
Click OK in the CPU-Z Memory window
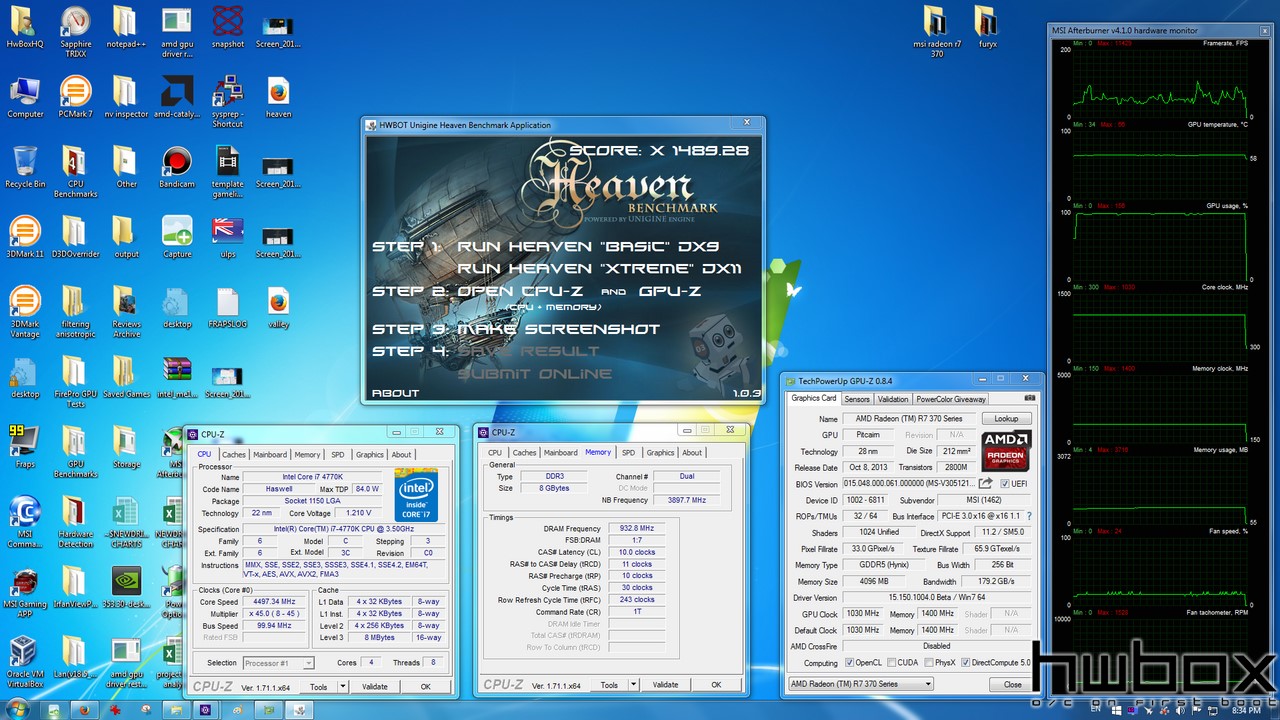click(716, 685)
